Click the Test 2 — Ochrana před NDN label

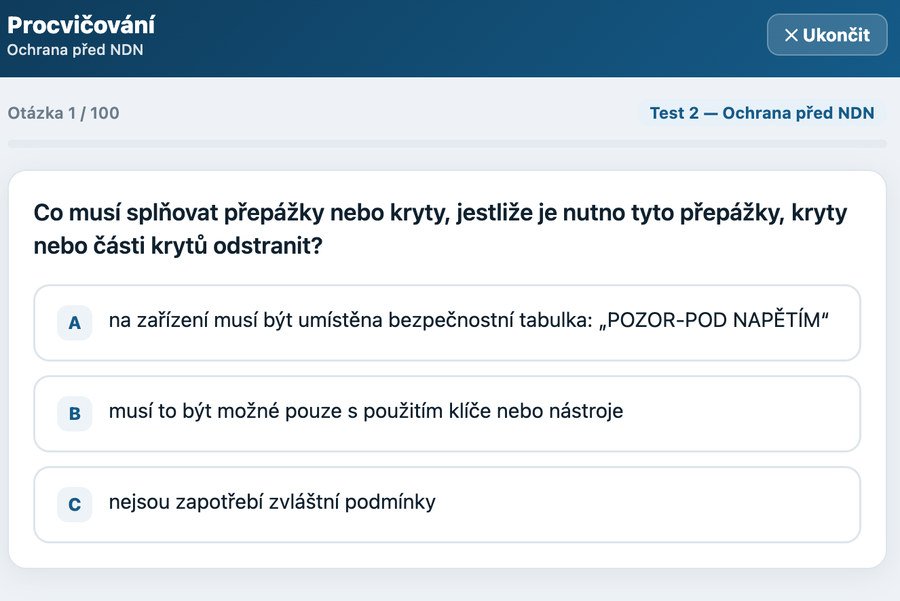tap(762, 113)
